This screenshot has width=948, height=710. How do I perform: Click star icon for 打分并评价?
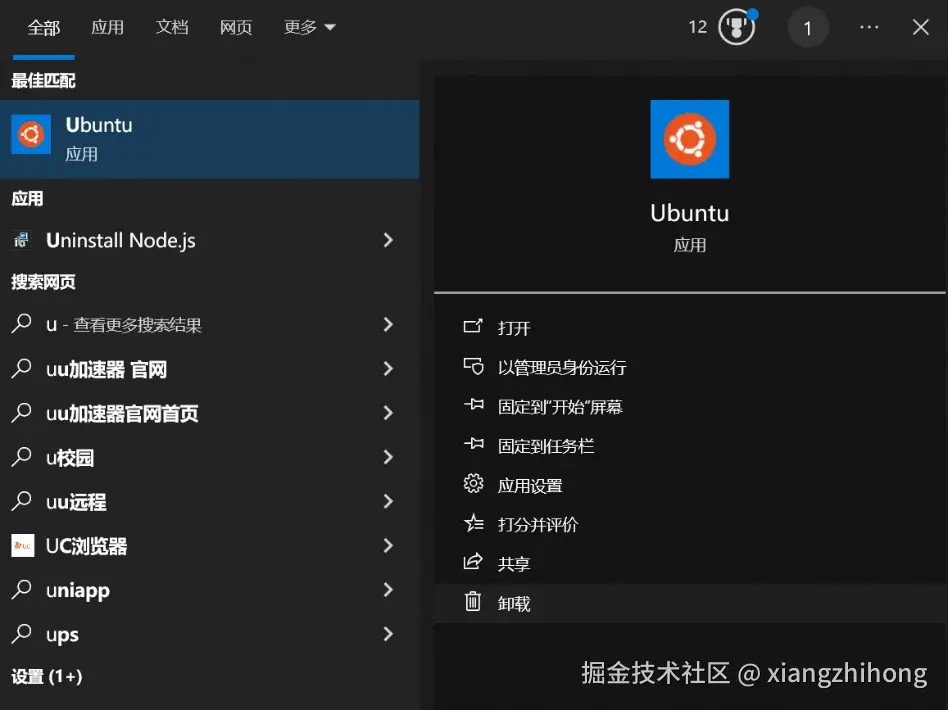473,523
